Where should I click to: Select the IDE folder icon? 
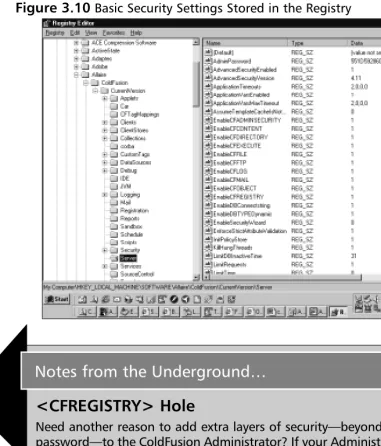(x=114, y=178)
